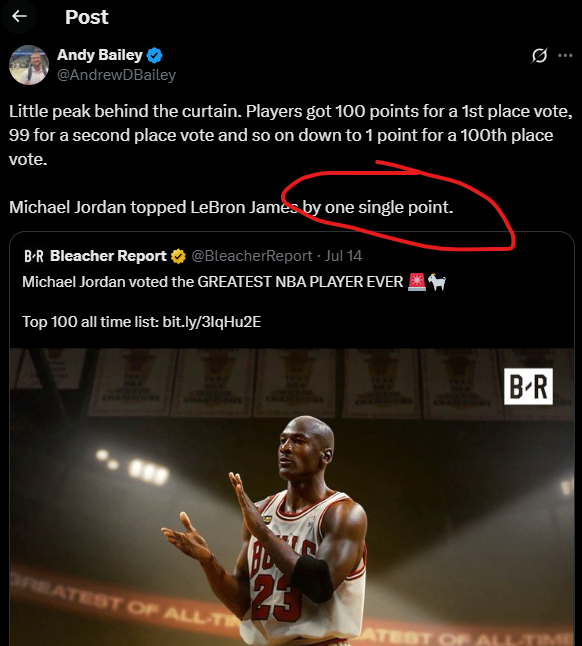Click the Grok slashed-circle icon
Viewport: 582px width, 646px height.
pyautogui.click(x=539, y=55)
